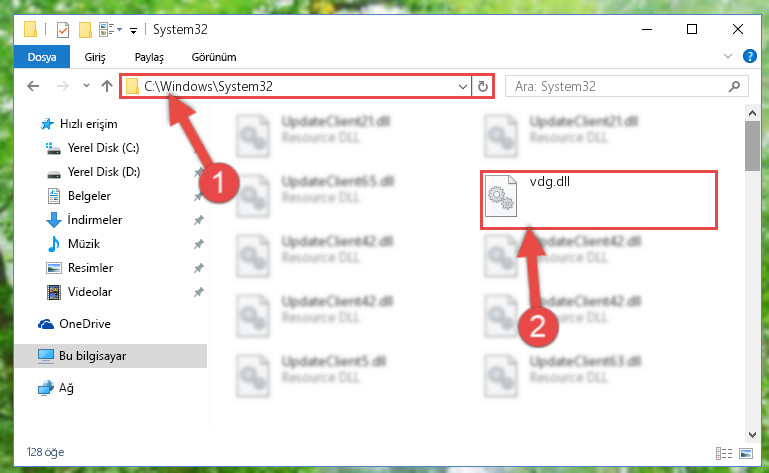Click the search magnifier icon
The image size is (769, 473).
[x=734, y=87]
